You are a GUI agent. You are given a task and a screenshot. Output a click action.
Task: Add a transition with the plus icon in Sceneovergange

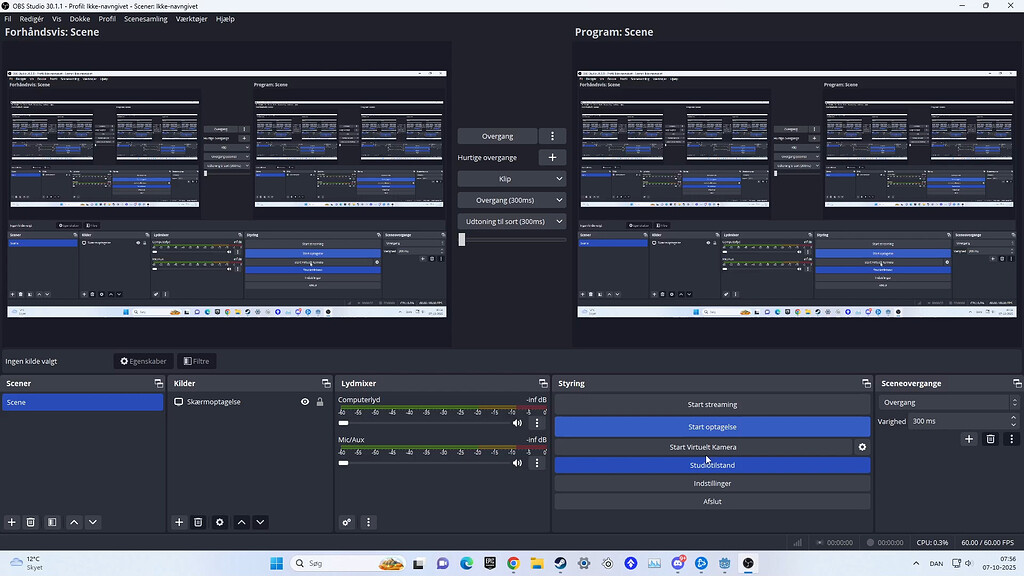click(x=968, y=439)
